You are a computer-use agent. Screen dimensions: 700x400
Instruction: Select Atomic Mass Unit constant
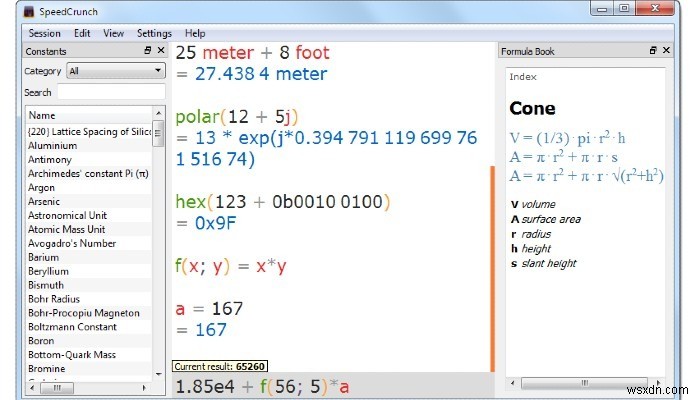click(89, 229)
